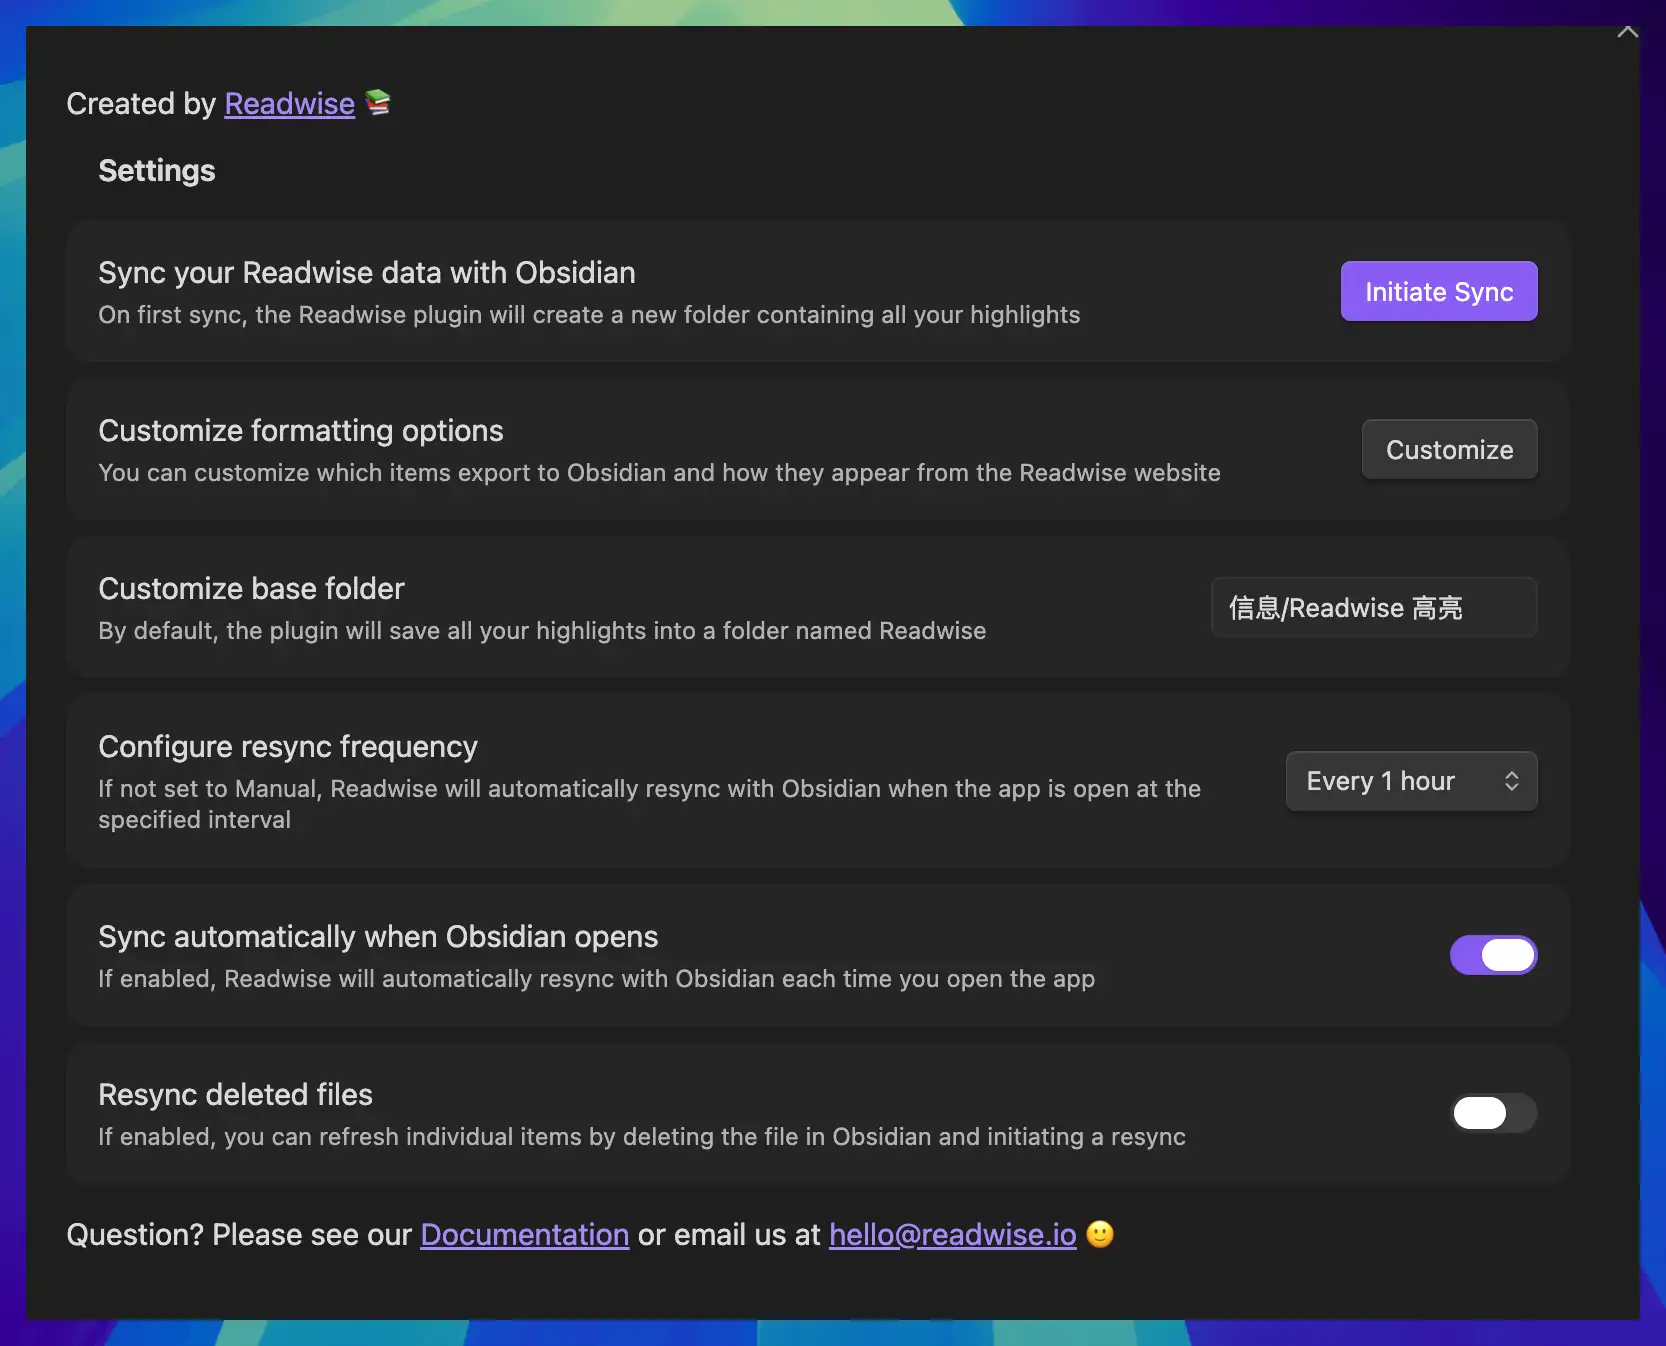Image resolution: width=1666 pixels, height=1346 pixels.
Task: Open the resync frequency dropdown
Action: (x=1412, y=781)
